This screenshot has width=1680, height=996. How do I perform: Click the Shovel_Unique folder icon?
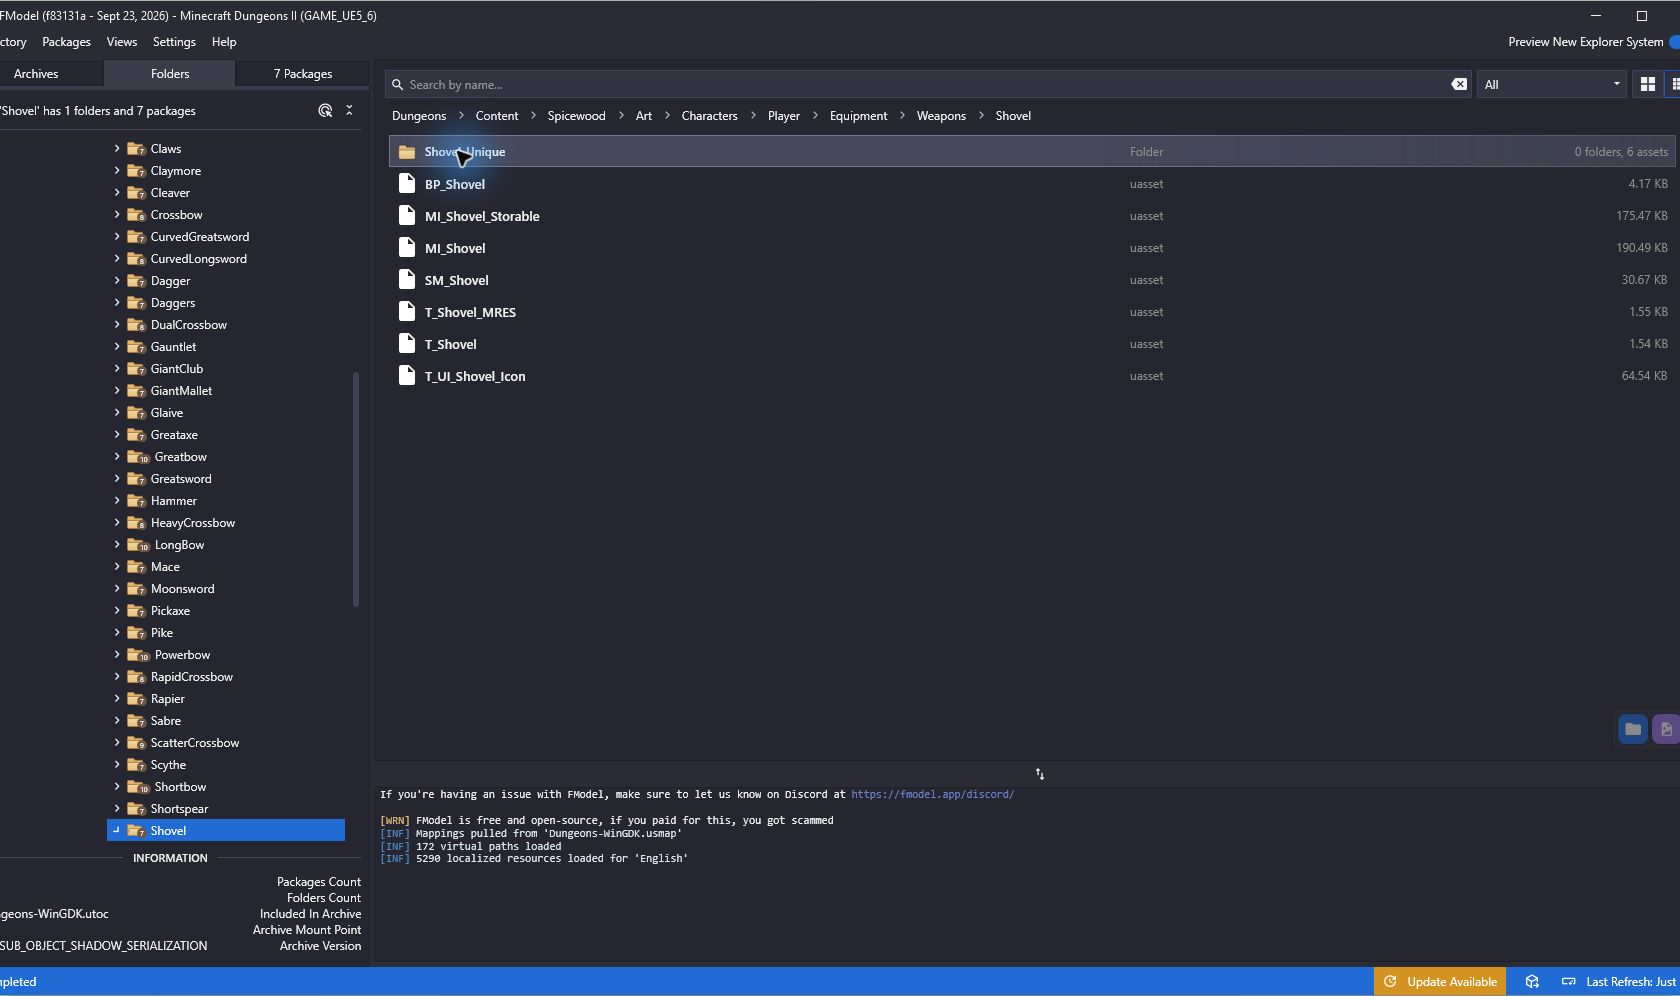[x=407, y=152]
